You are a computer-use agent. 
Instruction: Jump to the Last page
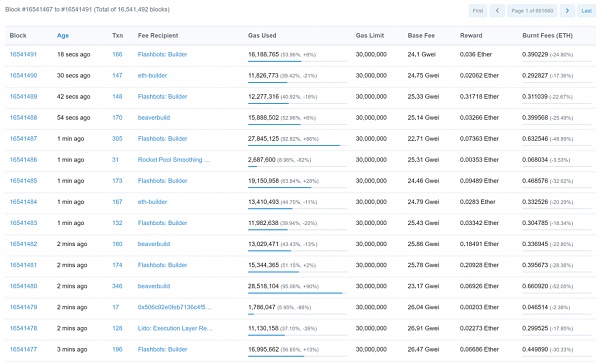click(x=586, y=11)
